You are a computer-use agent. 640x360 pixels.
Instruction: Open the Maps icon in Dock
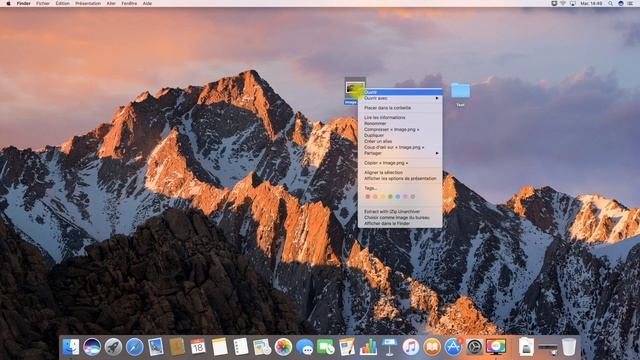262,347
